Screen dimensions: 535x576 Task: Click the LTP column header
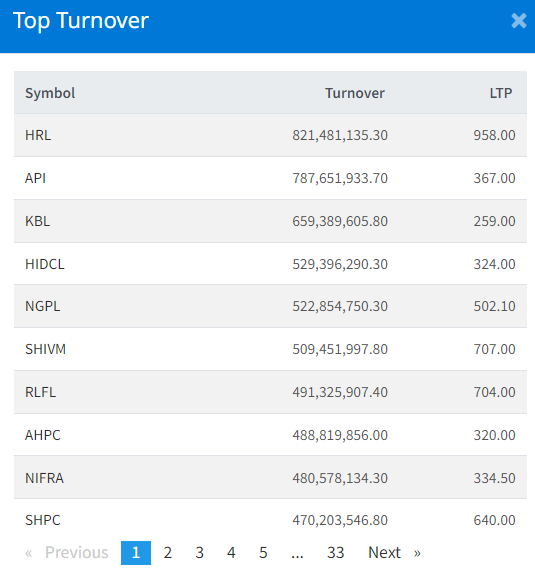pyautogui.click(x=500, y=93)
